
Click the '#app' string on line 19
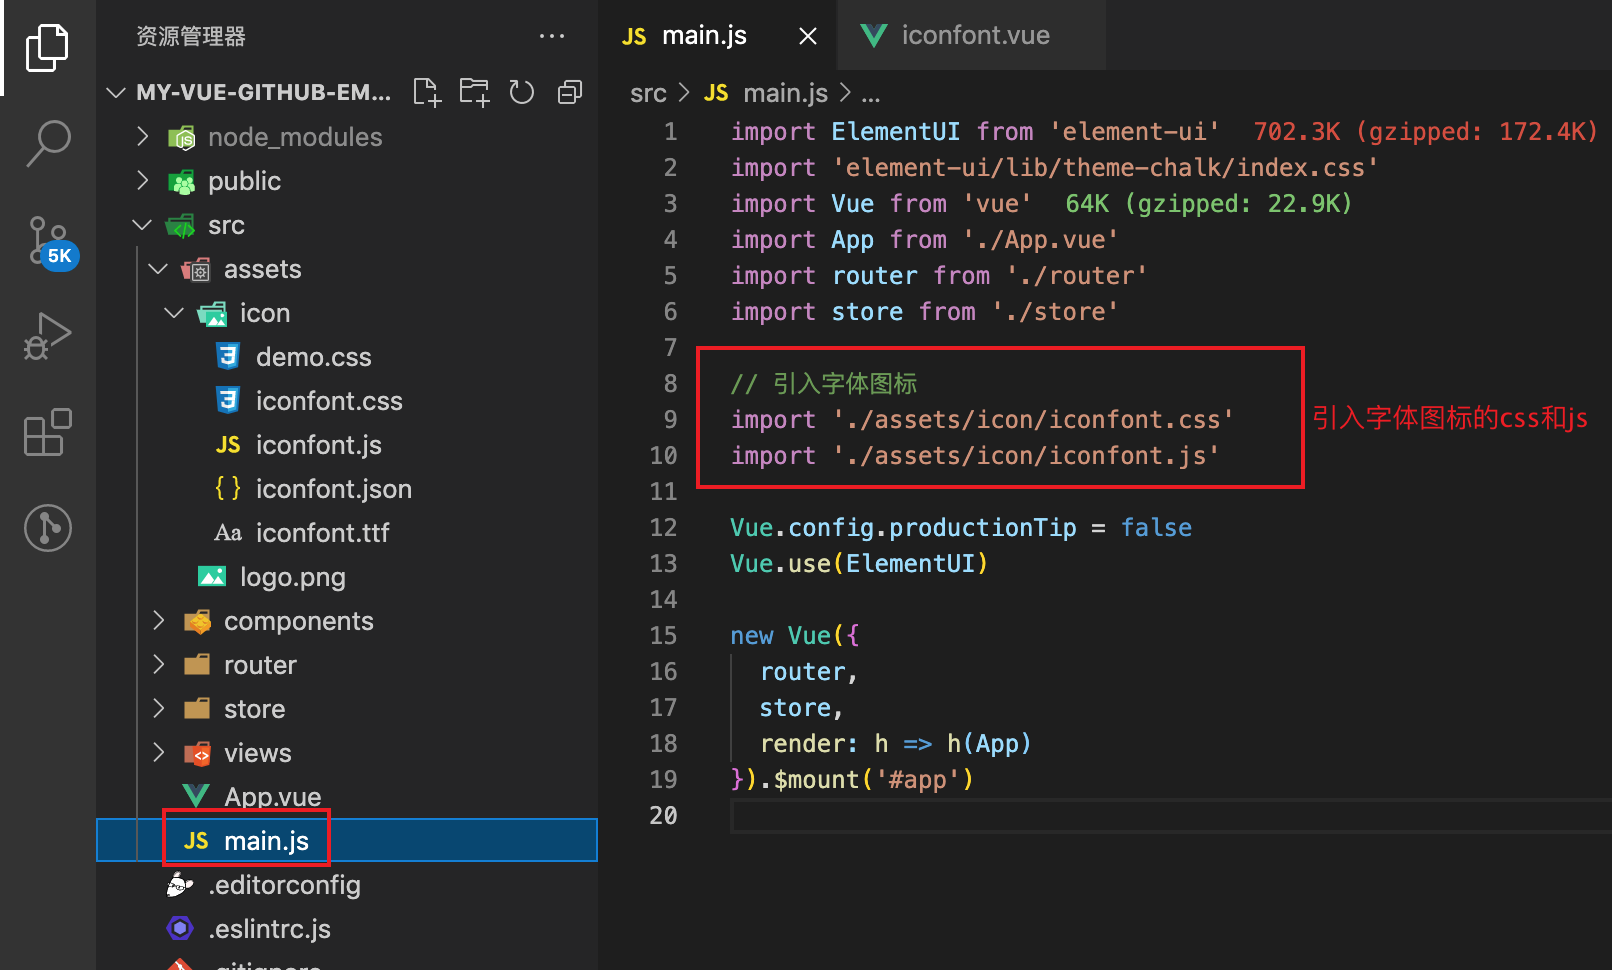[x=918, y=779]
